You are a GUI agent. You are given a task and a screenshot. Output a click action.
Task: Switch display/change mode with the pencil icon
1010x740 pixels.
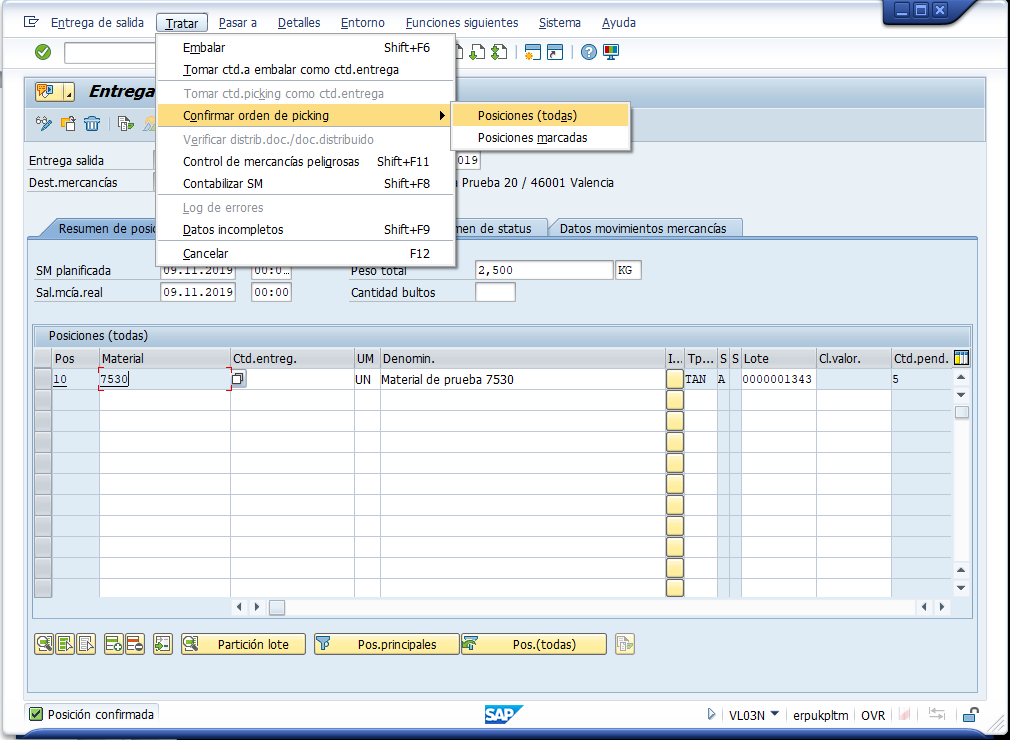click(44, 124)
